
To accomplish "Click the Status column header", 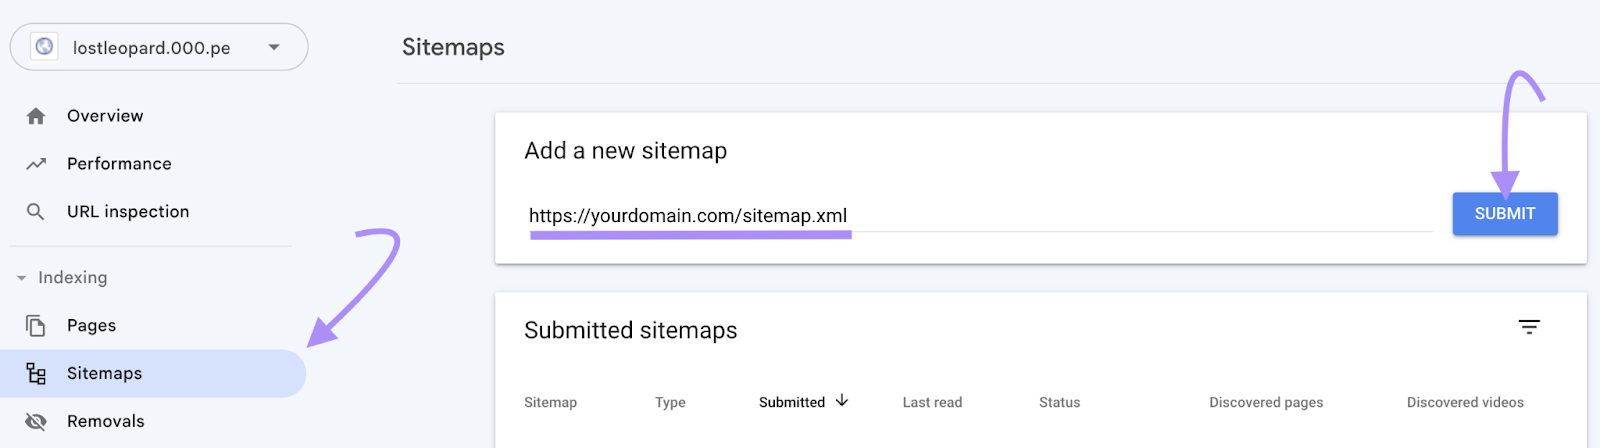I will [x=1059, y=403].
